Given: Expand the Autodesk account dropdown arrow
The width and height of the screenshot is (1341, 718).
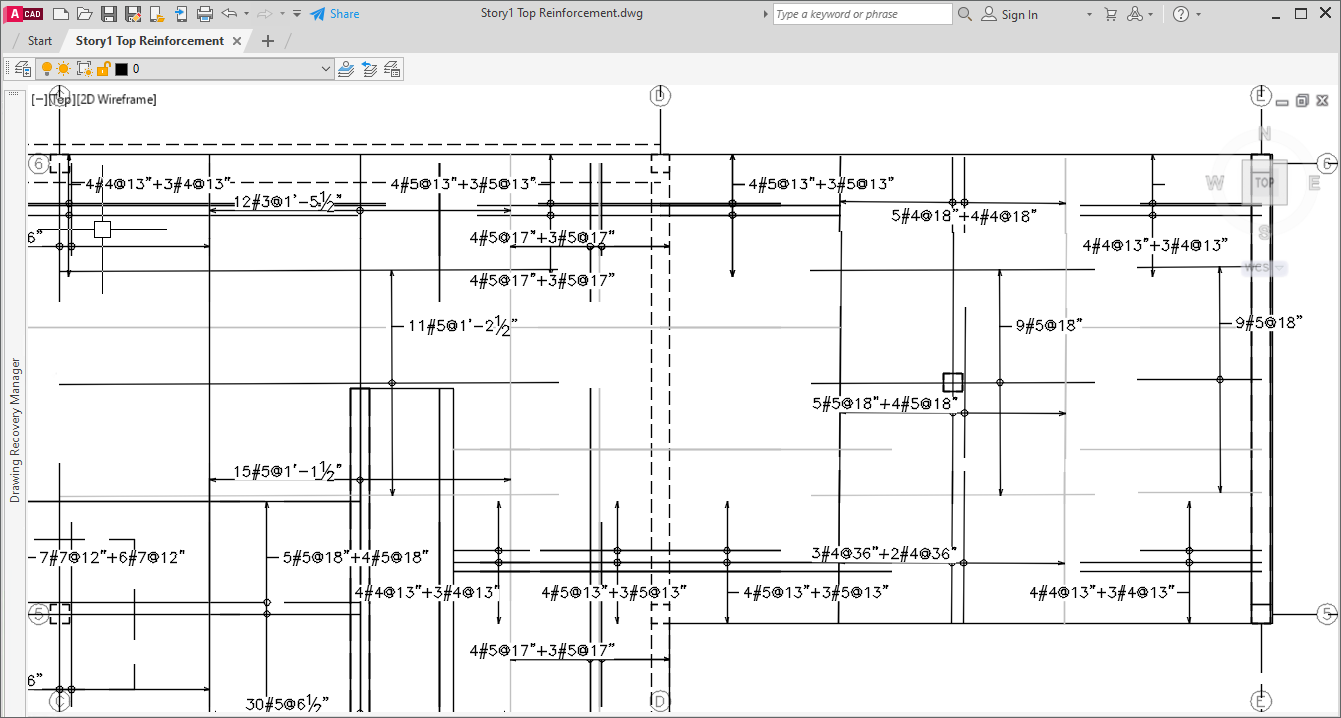Looking at the screenshot, I should [x=1151, y=14].
